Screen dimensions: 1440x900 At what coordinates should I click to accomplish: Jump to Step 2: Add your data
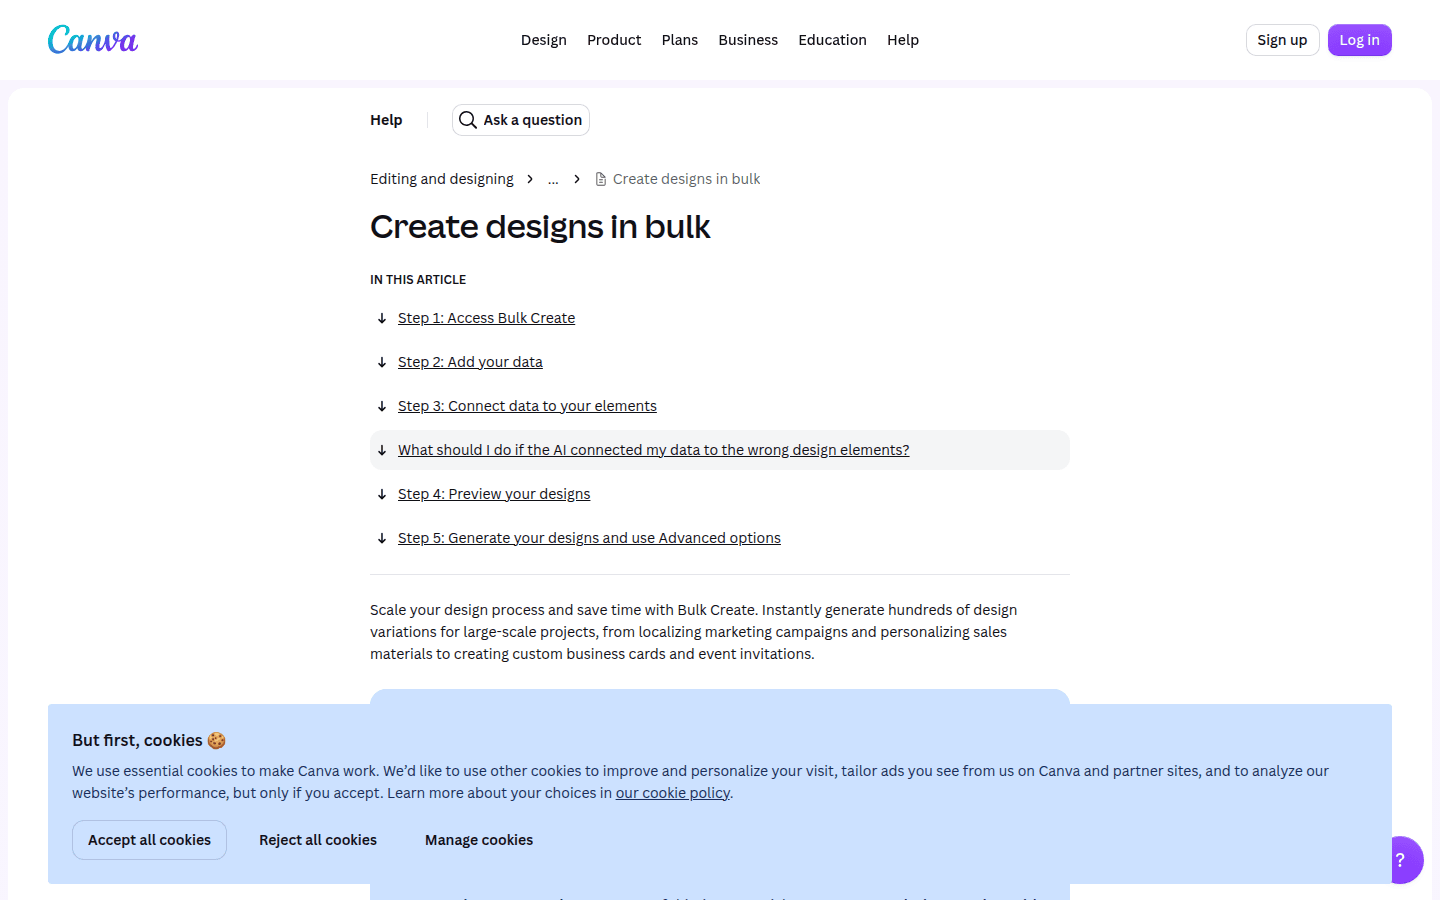470,362
